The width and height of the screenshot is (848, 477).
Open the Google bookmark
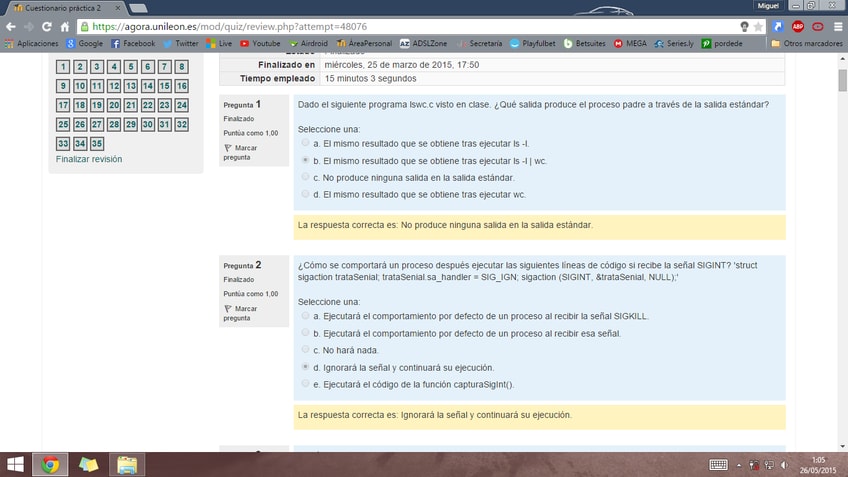(84, 43)
